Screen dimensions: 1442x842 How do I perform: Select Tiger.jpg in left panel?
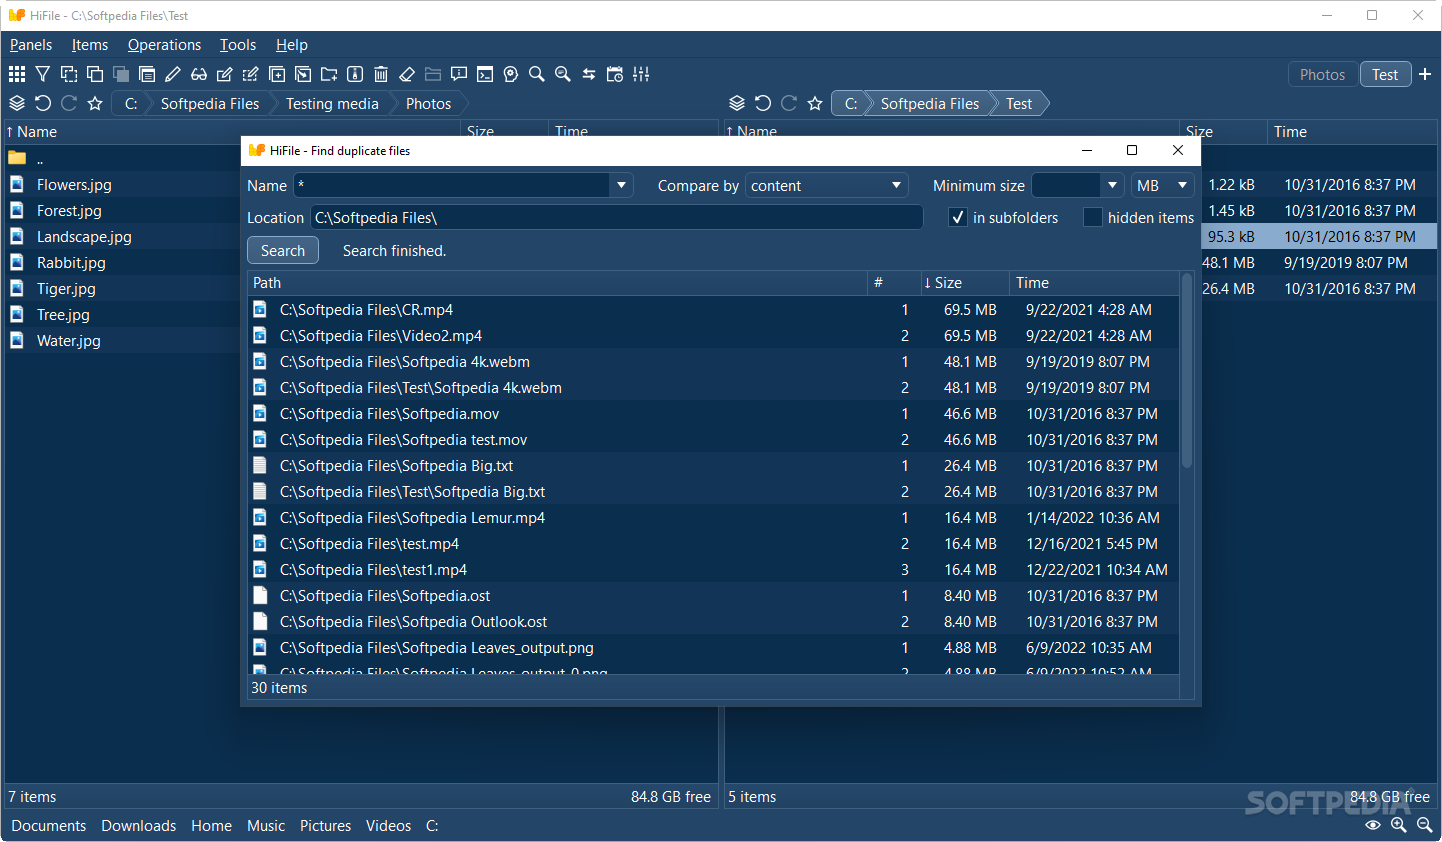point(66,289)
